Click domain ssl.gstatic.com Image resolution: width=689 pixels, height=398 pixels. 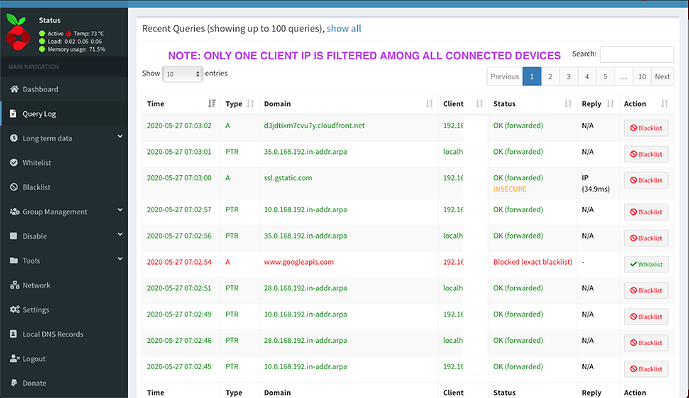[x=288, y=178]
